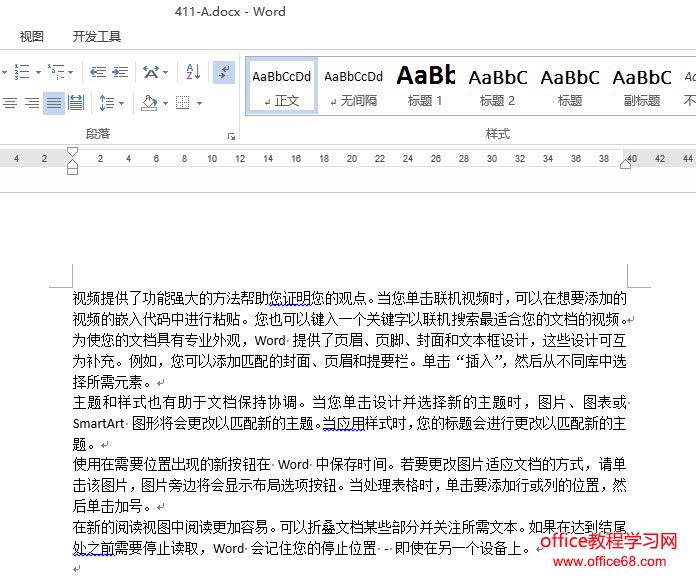Screen dimensions: 696x578
Task: Decrease the paragraph indent
Action: tap(97, 72)
